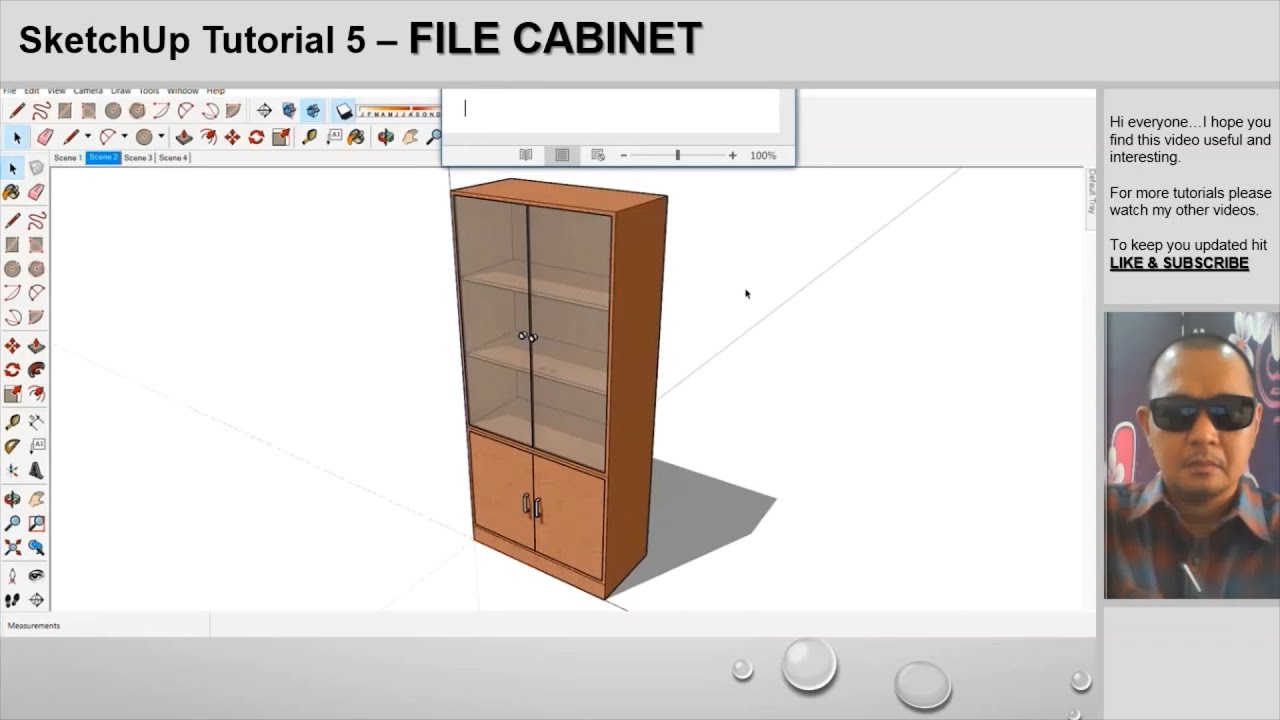Open the Window menu
The image size is (1280, 720).
point(182,91)
